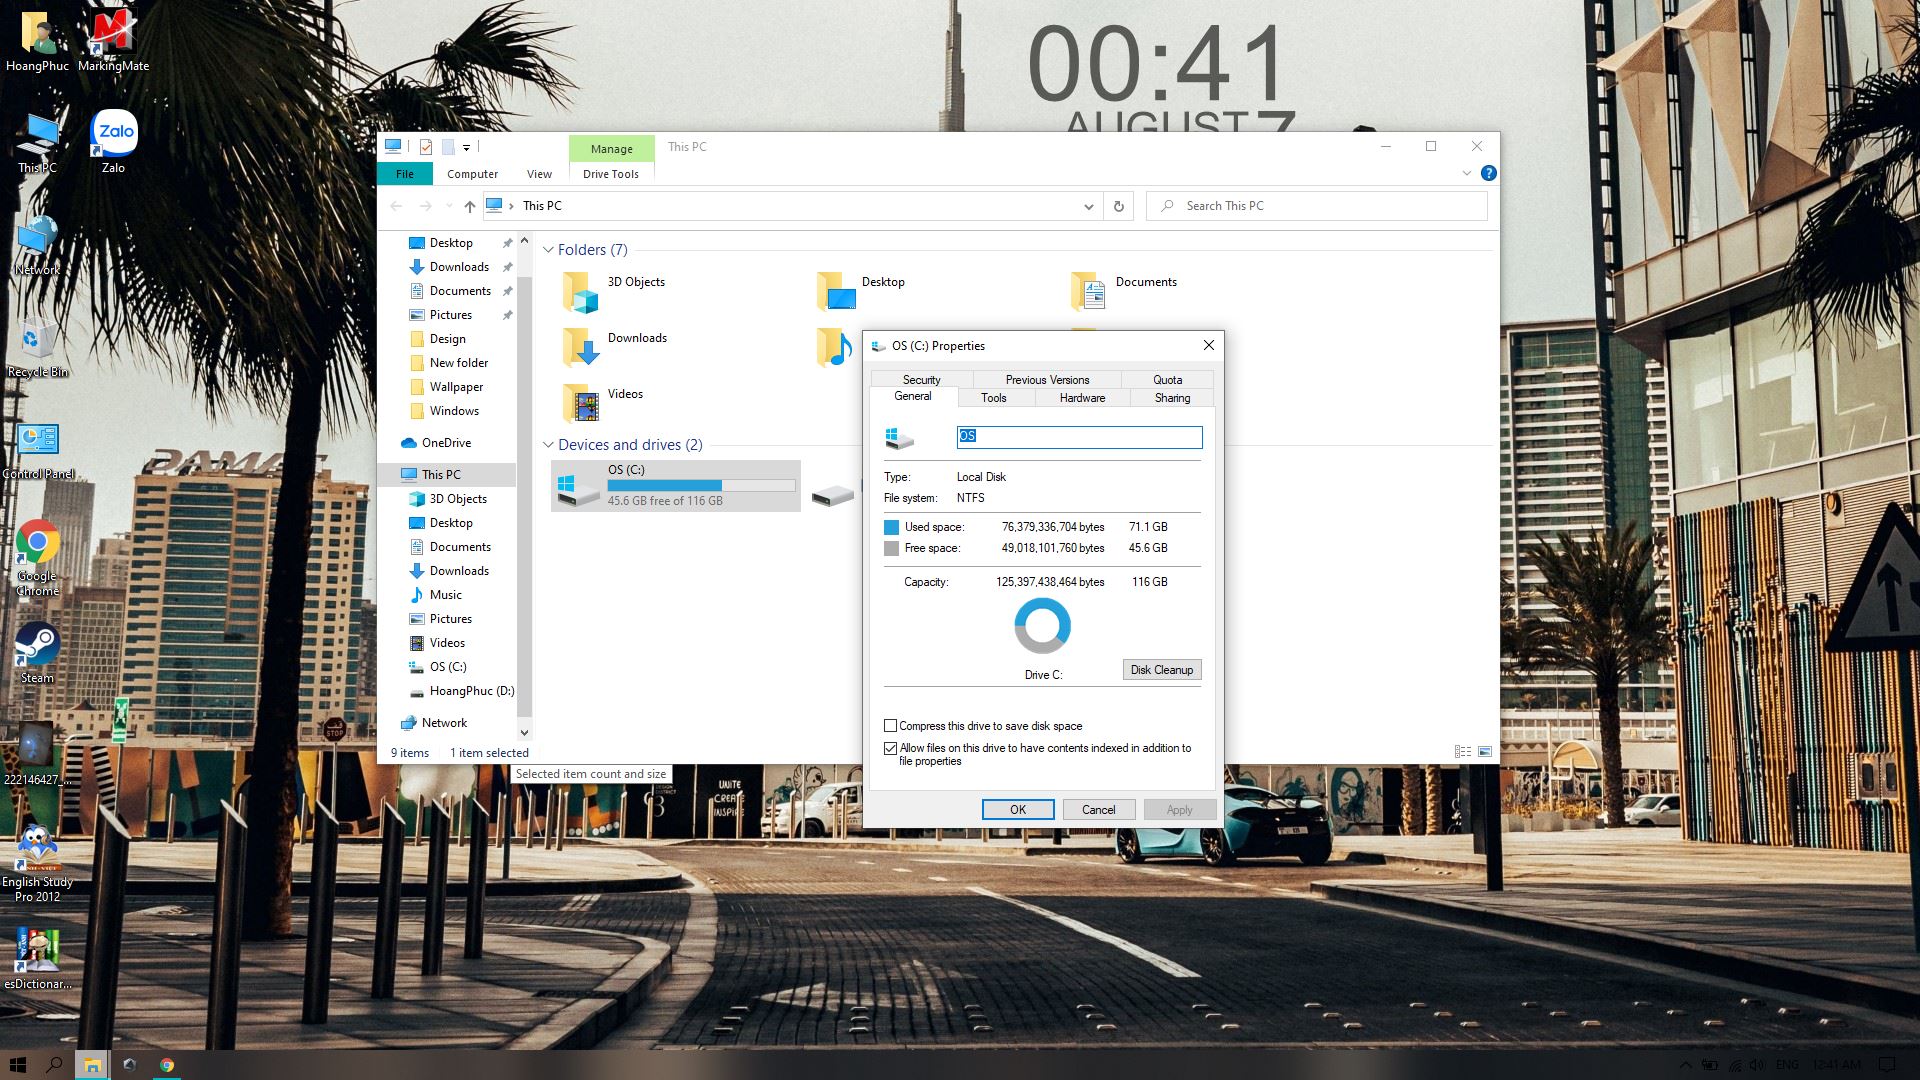Collapse the Folders (7) section

pos(548,250)
